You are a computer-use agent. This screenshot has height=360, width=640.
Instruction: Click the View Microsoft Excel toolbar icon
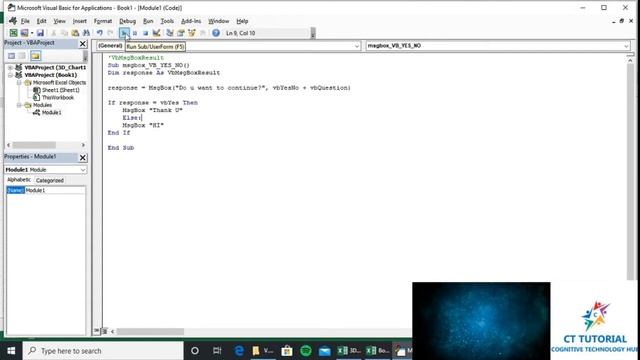[13, 33]
